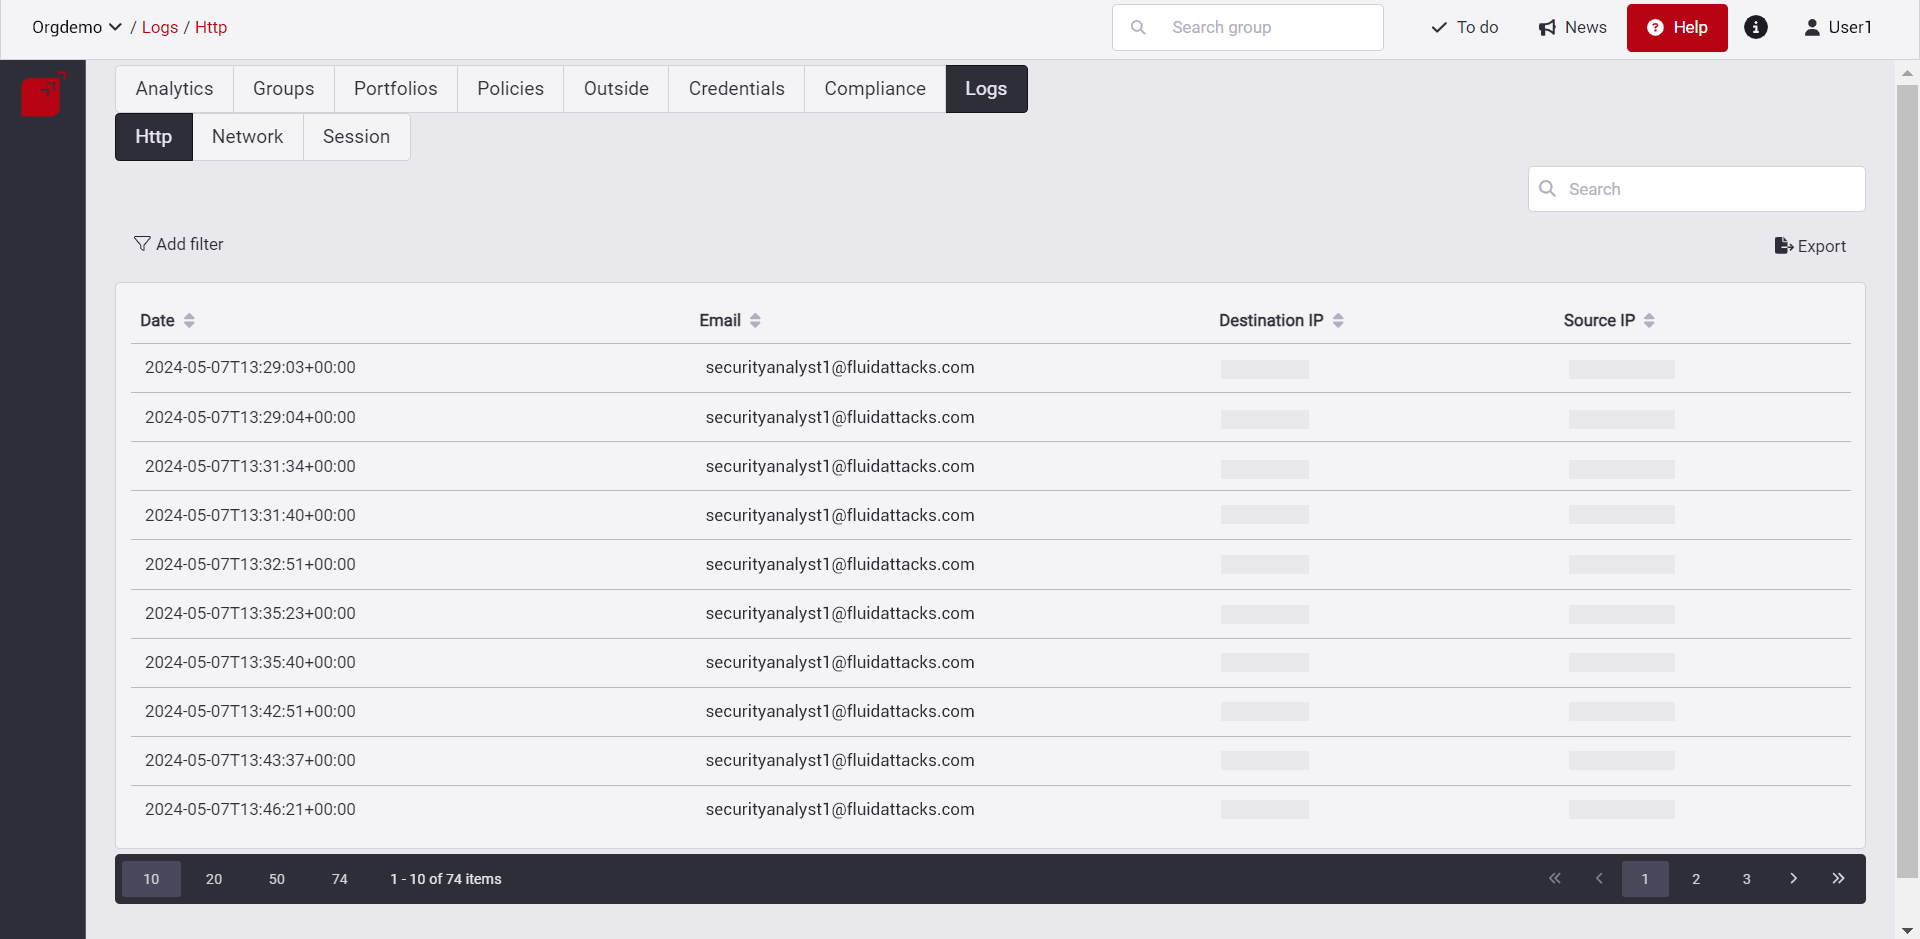Click the Help button
This screenshot has width=1920, height=939.
tap(1676, 27)
